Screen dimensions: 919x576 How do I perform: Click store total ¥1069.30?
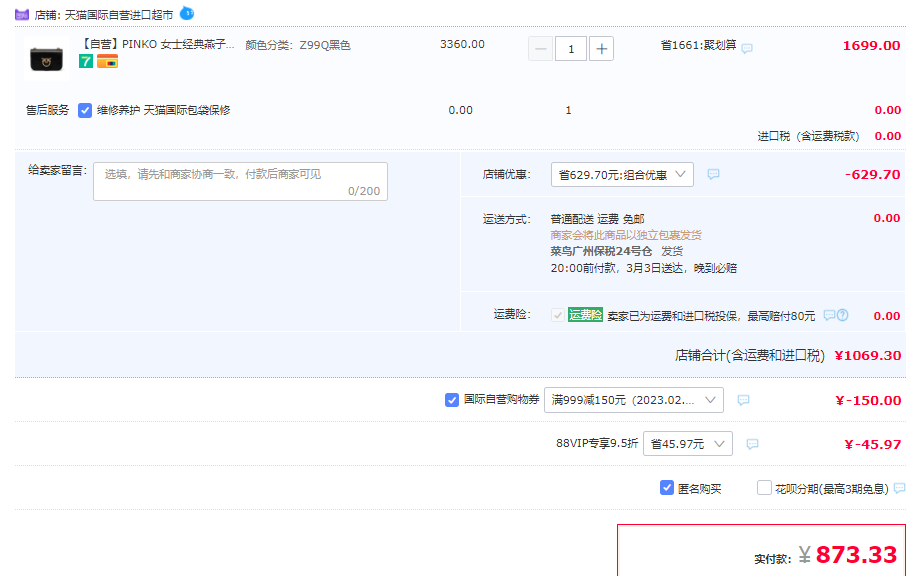coord(867,356)
